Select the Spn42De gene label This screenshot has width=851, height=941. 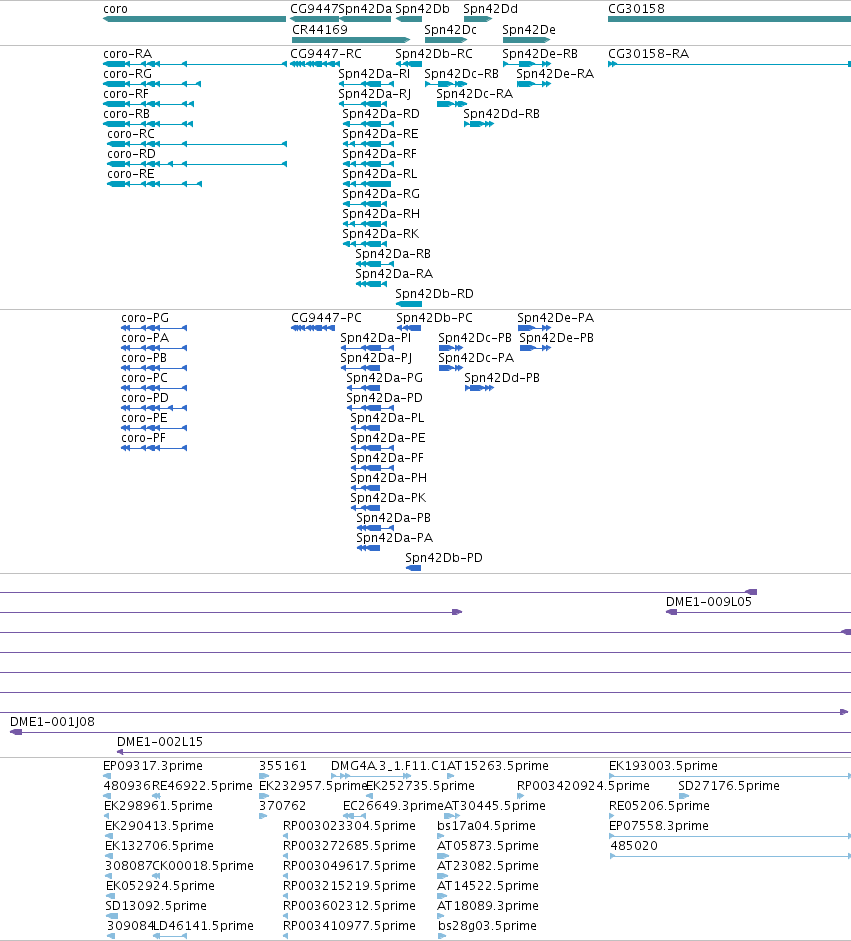click(529, 29)
